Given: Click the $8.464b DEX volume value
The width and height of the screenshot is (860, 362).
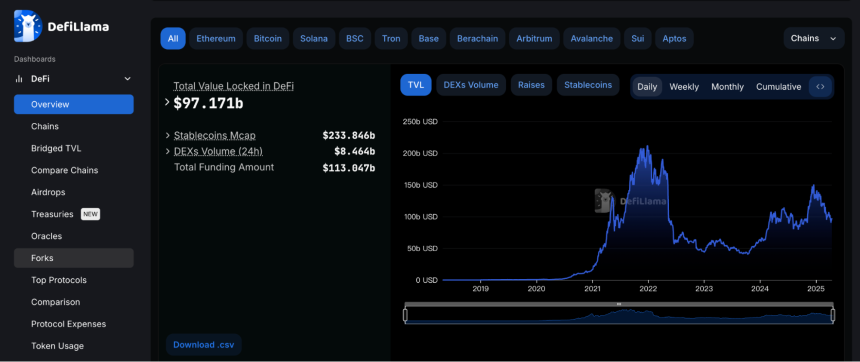Looking at the screenshot, I should click(355, 151).
